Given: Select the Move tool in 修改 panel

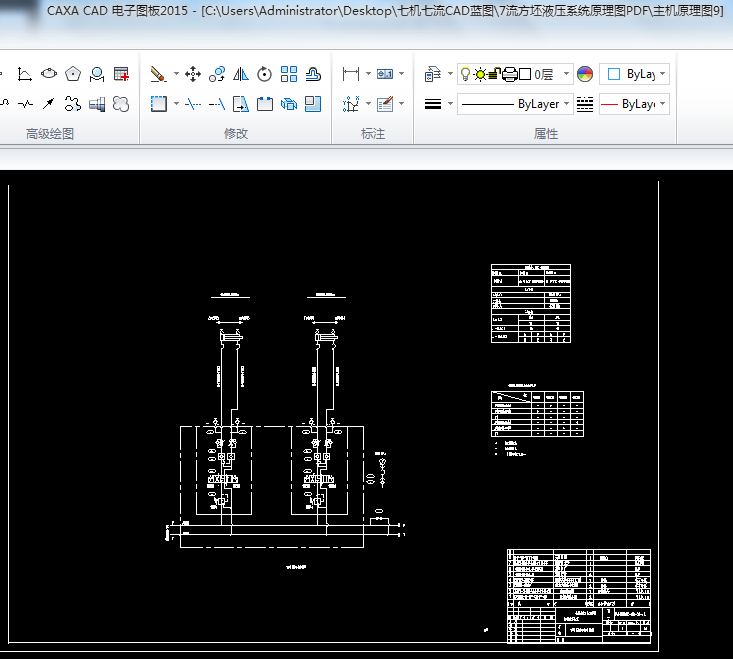Looking at the screenshot, I should pos(193,74).
